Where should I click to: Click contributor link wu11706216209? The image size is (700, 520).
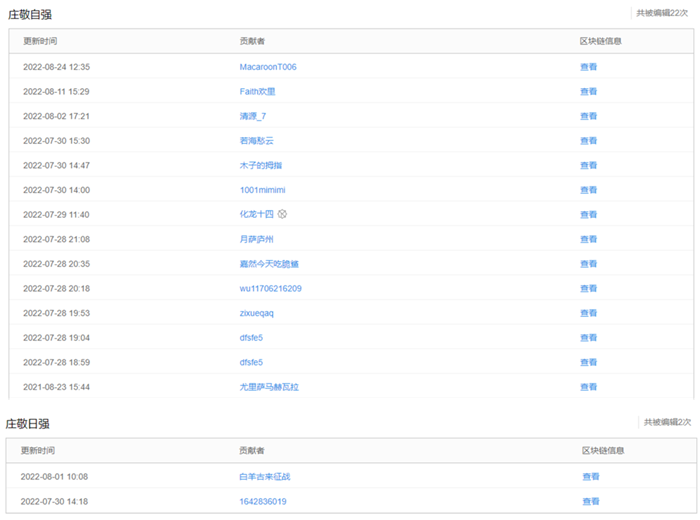coord(270,288)
